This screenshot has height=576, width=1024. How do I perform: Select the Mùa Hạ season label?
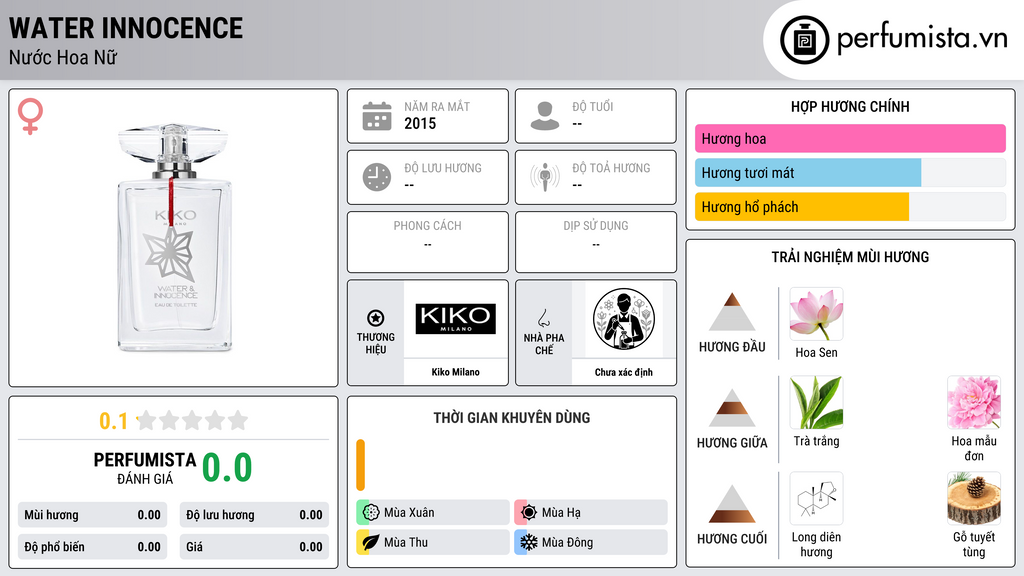pos(561,513)
